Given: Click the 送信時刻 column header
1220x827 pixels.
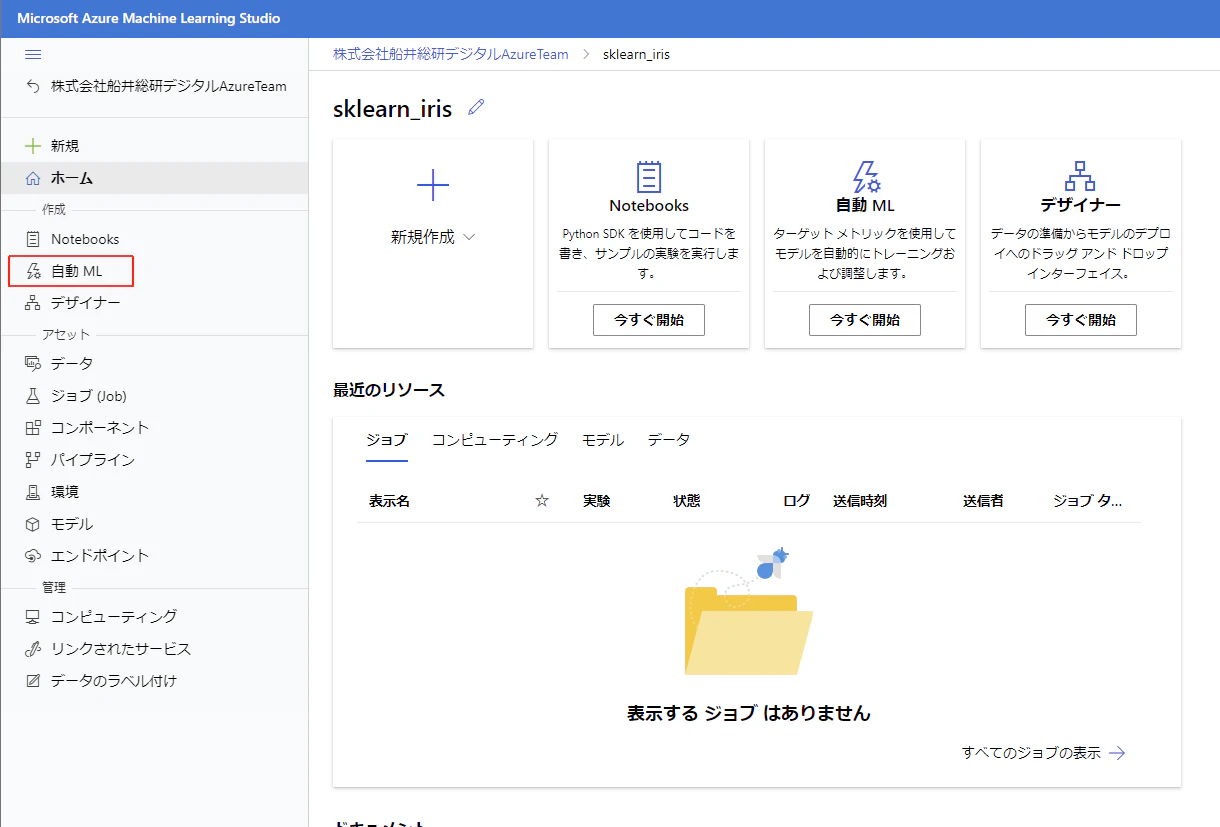Looking at the screenshot, I should [x=860, y=501].
